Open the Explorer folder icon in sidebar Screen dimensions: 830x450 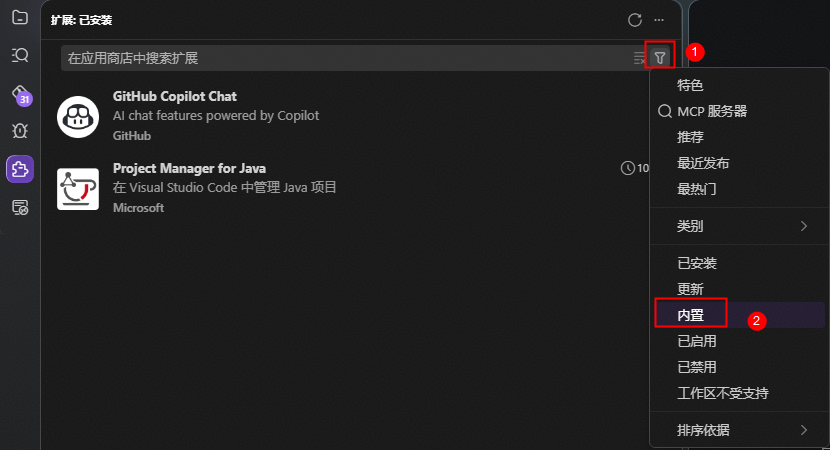pos(20,17)
